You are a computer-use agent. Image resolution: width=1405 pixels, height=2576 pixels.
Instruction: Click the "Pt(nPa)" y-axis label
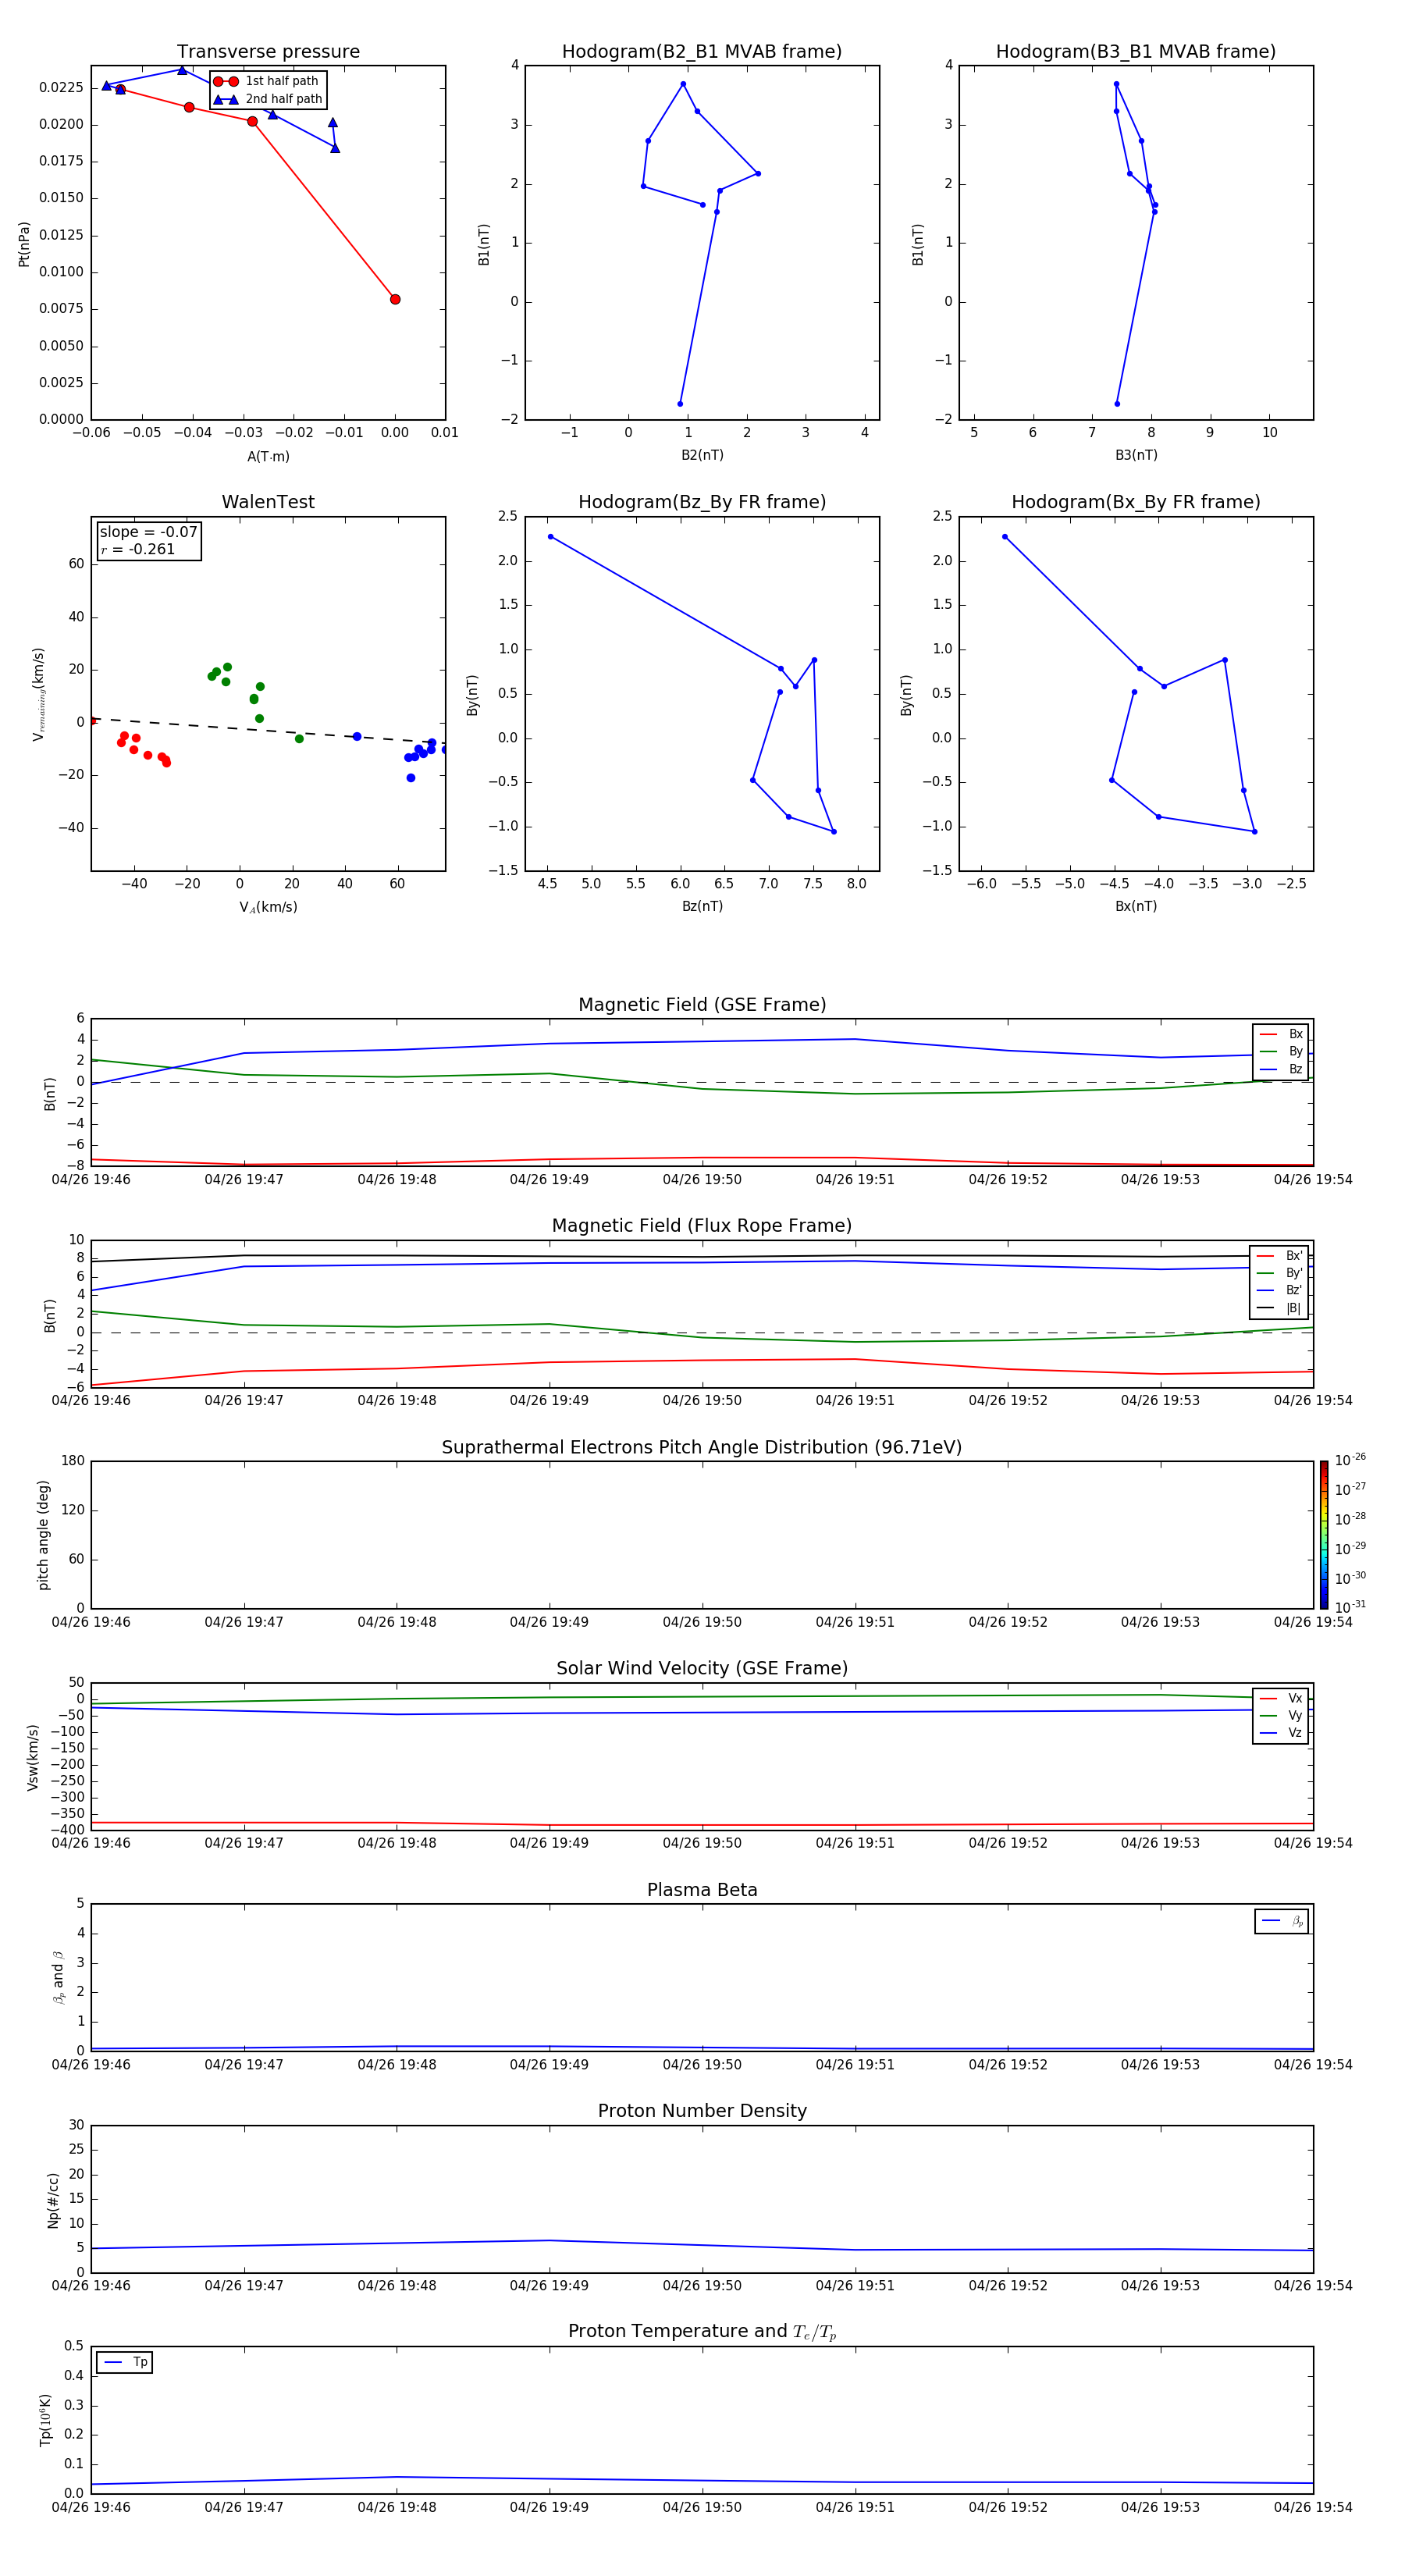24,243
